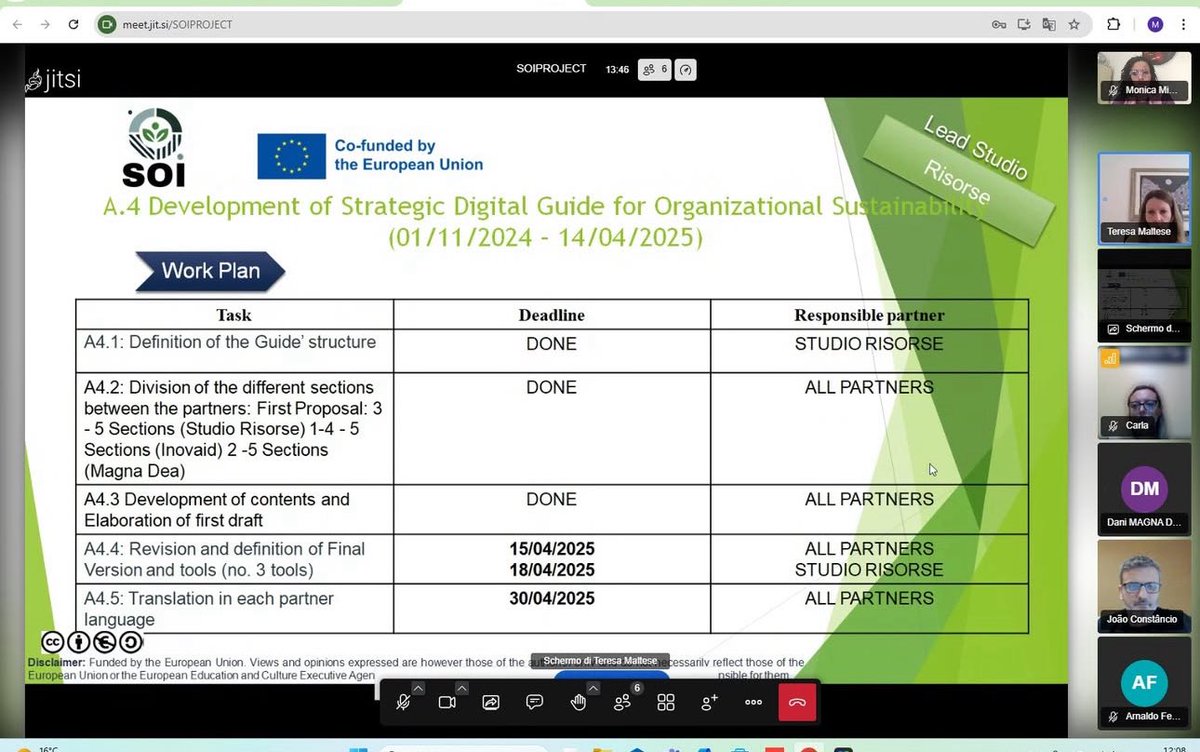
Task: Go forward in the browser
Action: (45, 24)
